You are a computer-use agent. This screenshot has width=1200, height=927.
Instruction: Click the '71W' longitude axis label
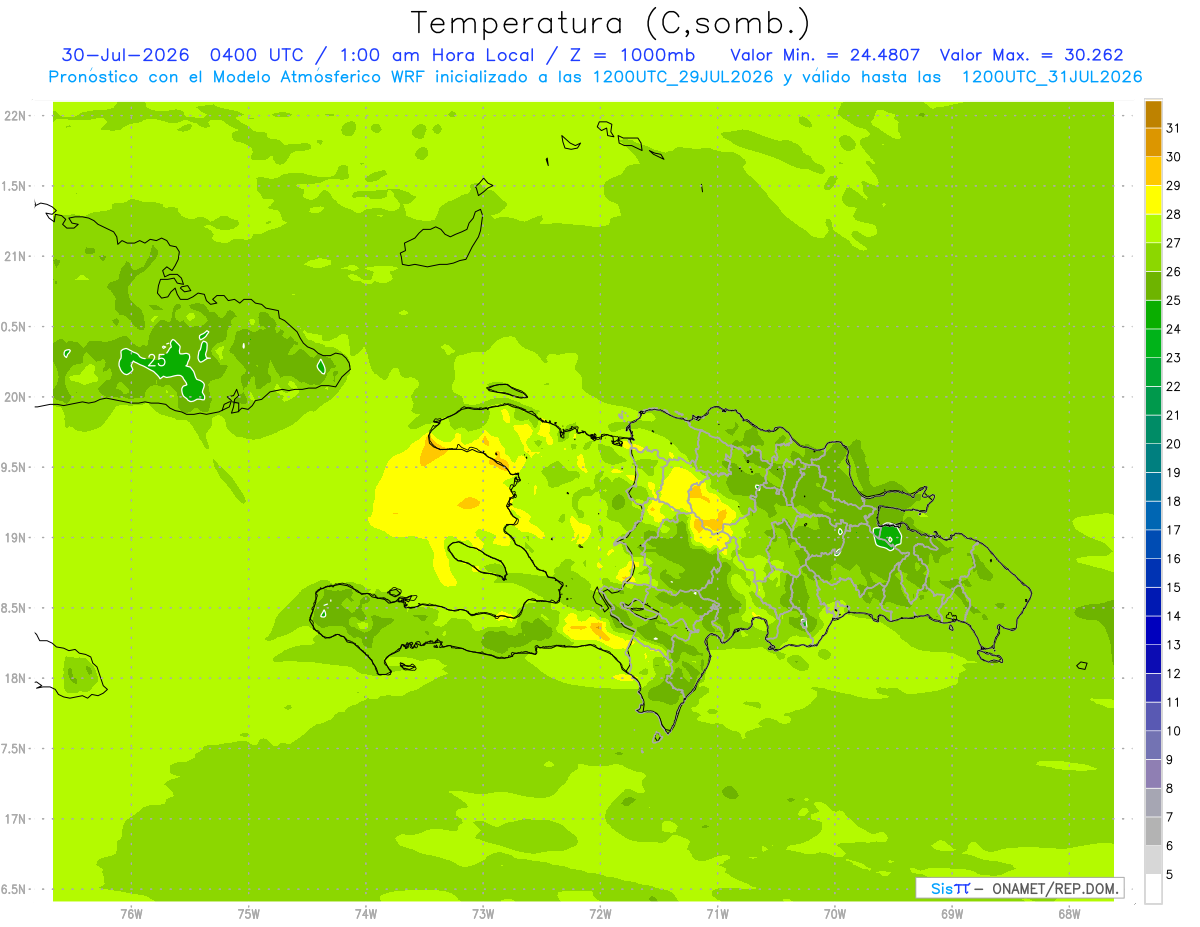717,914
